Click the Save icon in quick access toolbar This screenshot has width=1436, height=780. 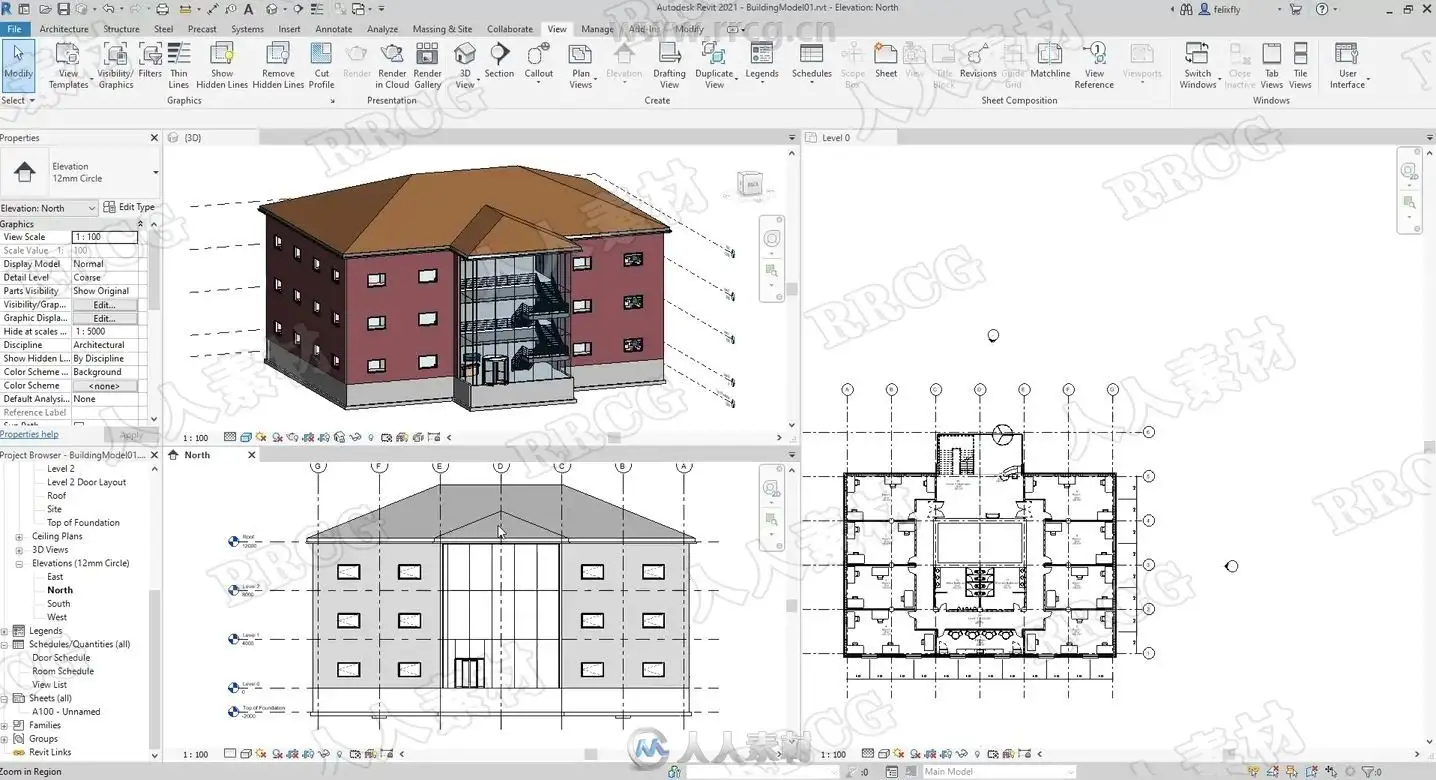pyautogui.click(x=64, y=9)
